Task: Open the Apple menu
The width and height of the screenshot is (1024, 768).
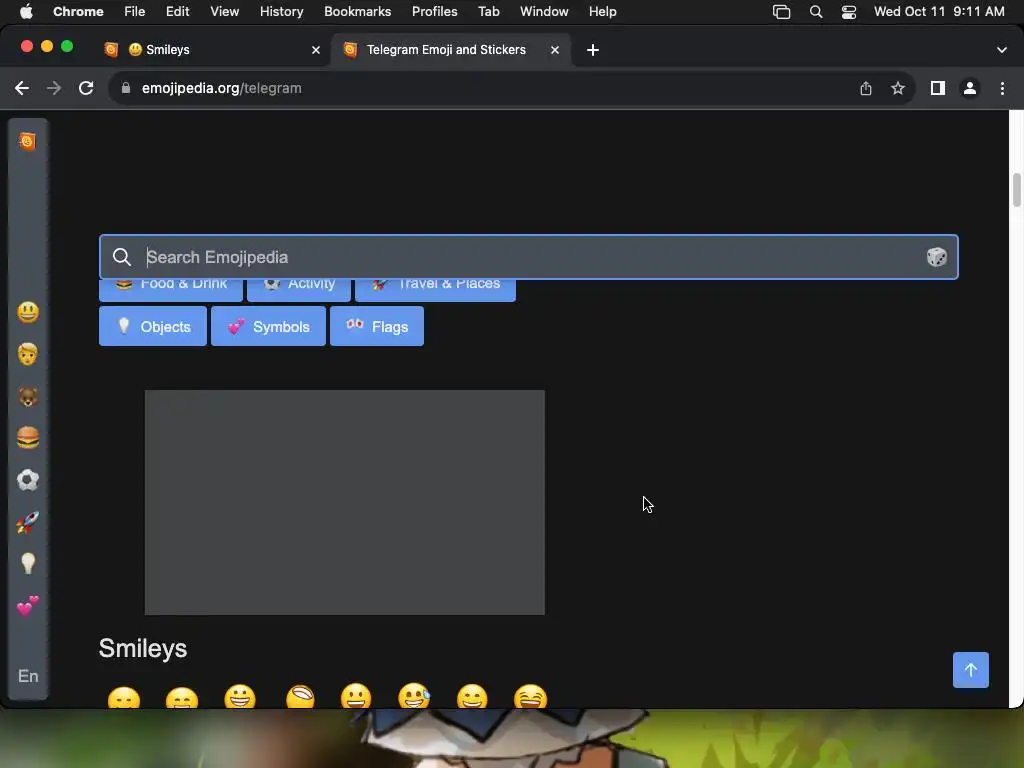Action: click(x=26, y=11)
